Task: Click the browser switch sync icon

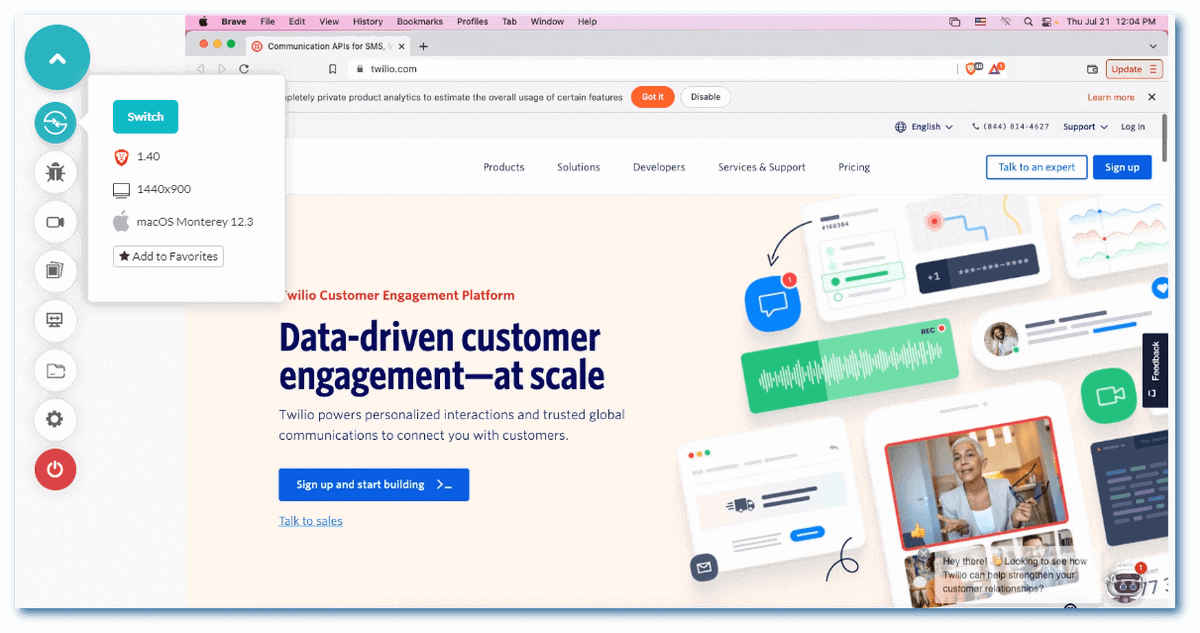Action: (55, 123)
